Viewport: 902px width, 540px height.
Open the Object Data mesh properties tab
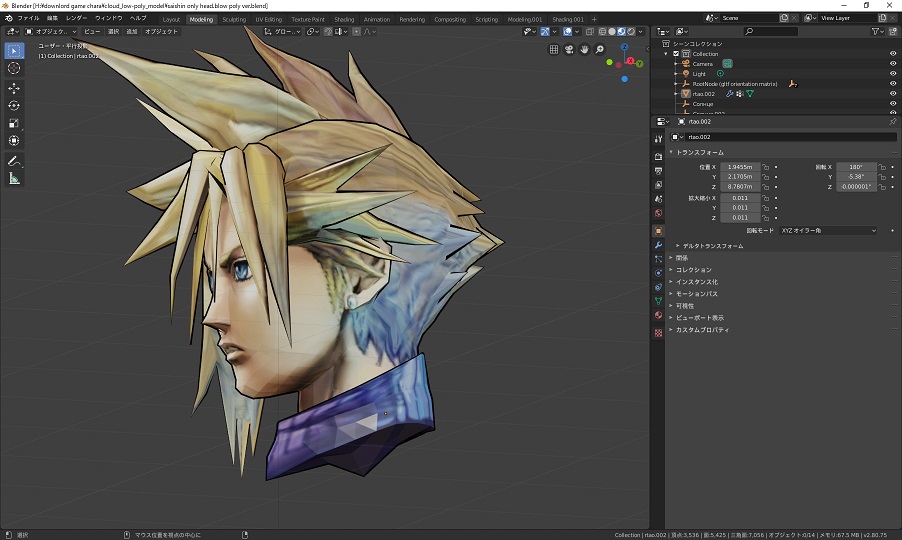click(658, 301)
